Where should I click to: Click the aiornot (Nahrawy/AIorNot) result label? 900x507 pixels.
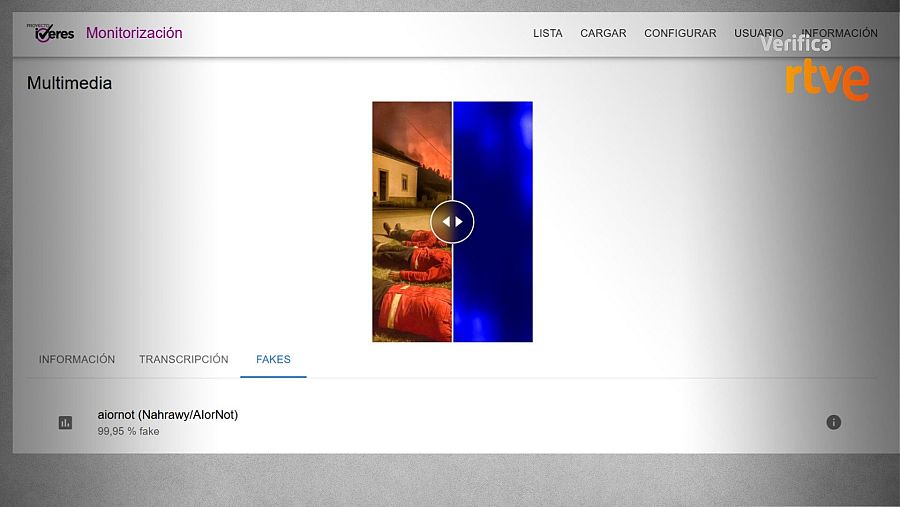click(167, 414)
